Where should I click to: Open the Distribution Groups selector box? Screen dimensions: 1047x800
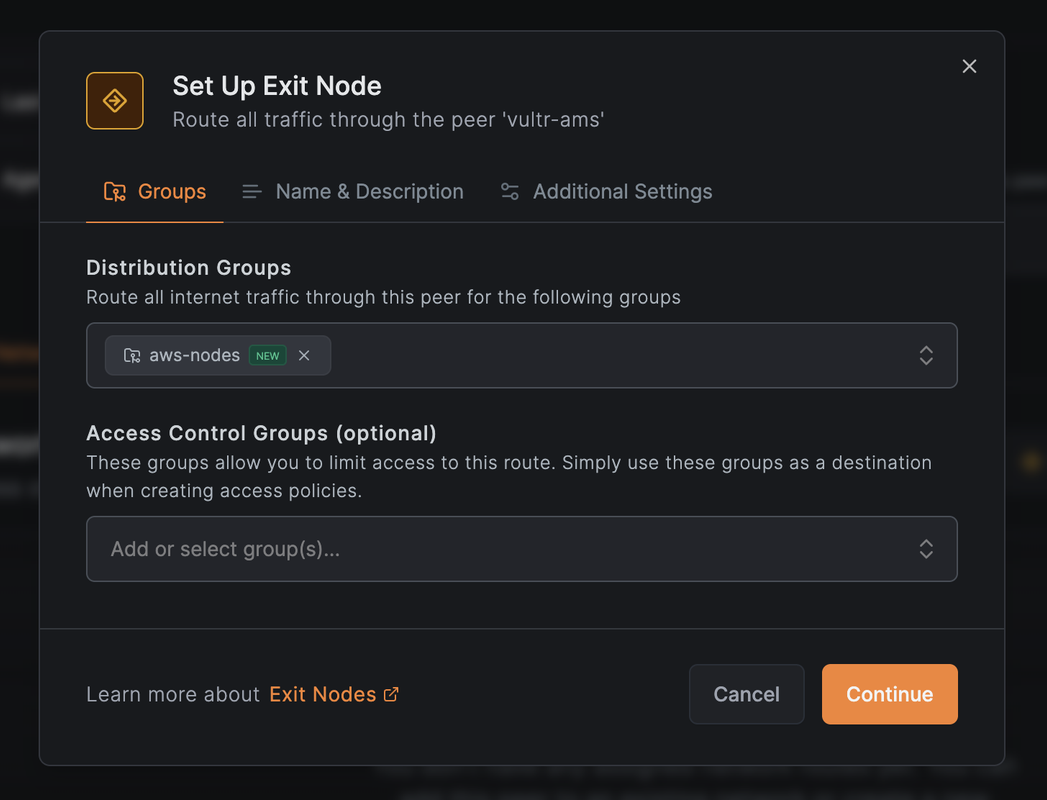(620, 355)
